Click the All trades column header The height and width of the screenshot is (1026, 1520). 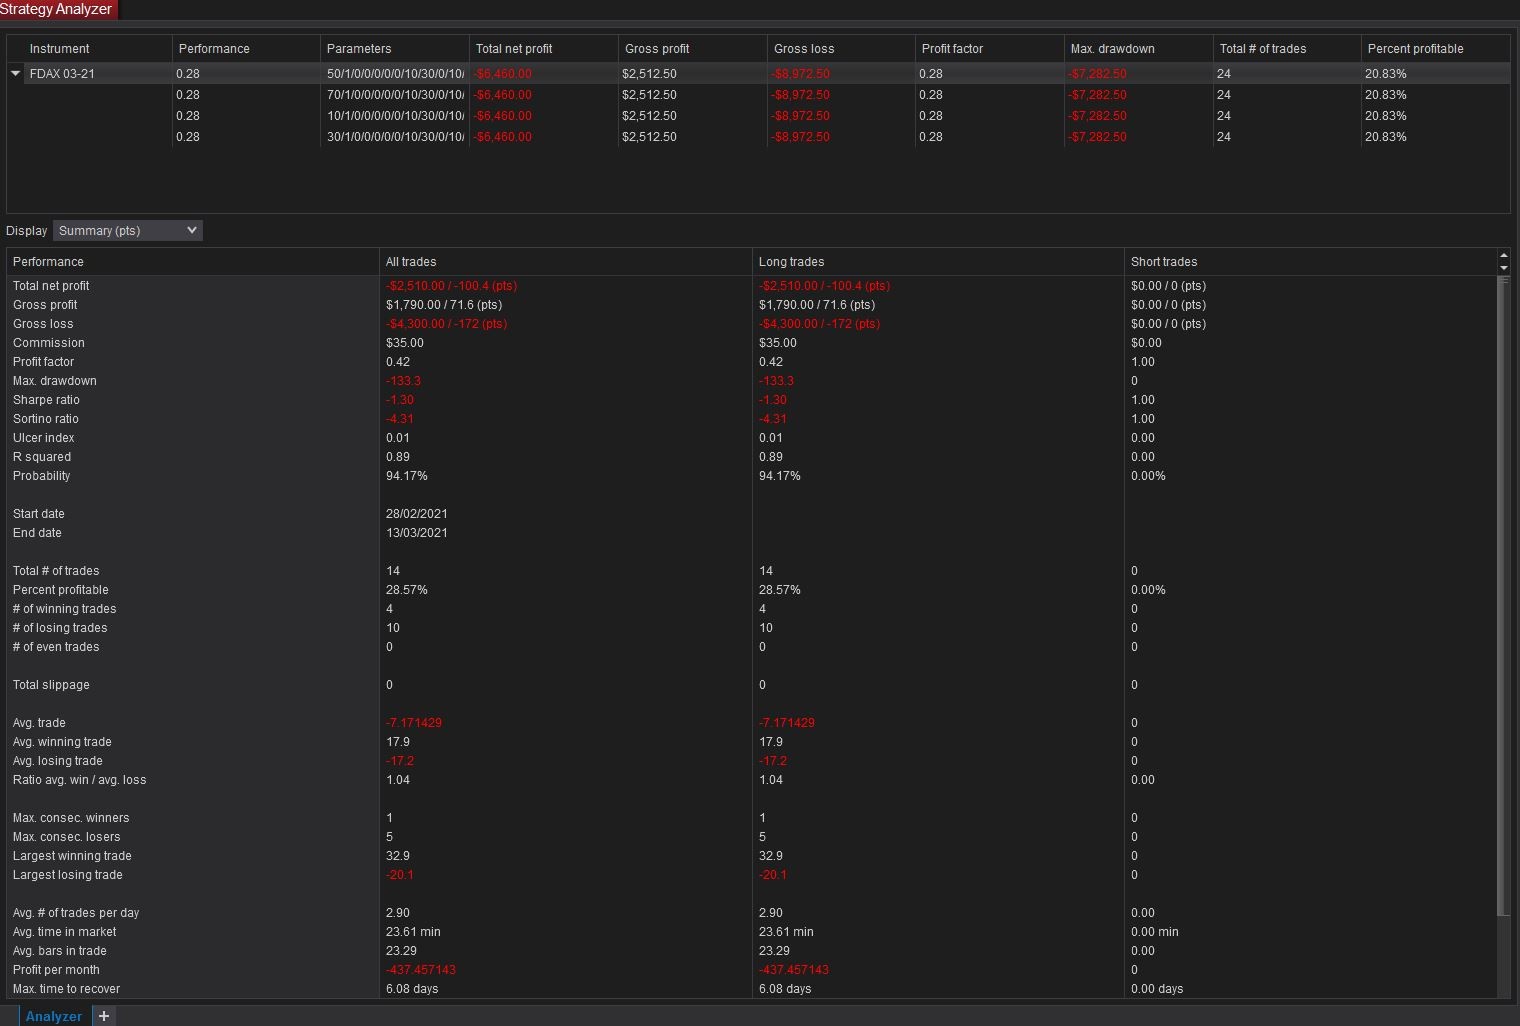click(x=410, y=261)
